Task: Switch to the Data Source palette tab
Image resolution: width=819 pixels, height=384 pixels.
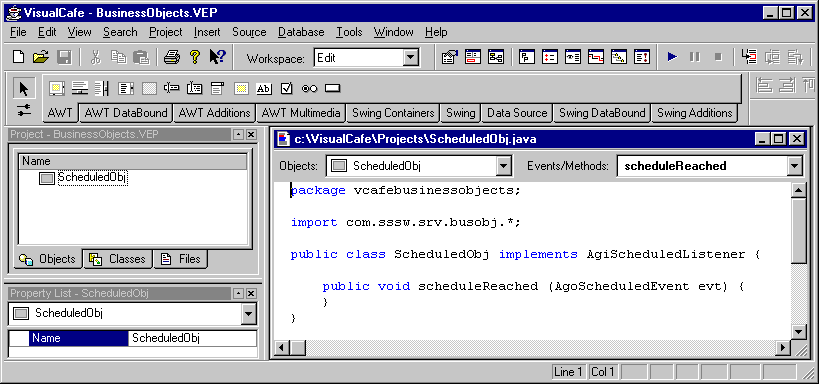Action: 517,113
